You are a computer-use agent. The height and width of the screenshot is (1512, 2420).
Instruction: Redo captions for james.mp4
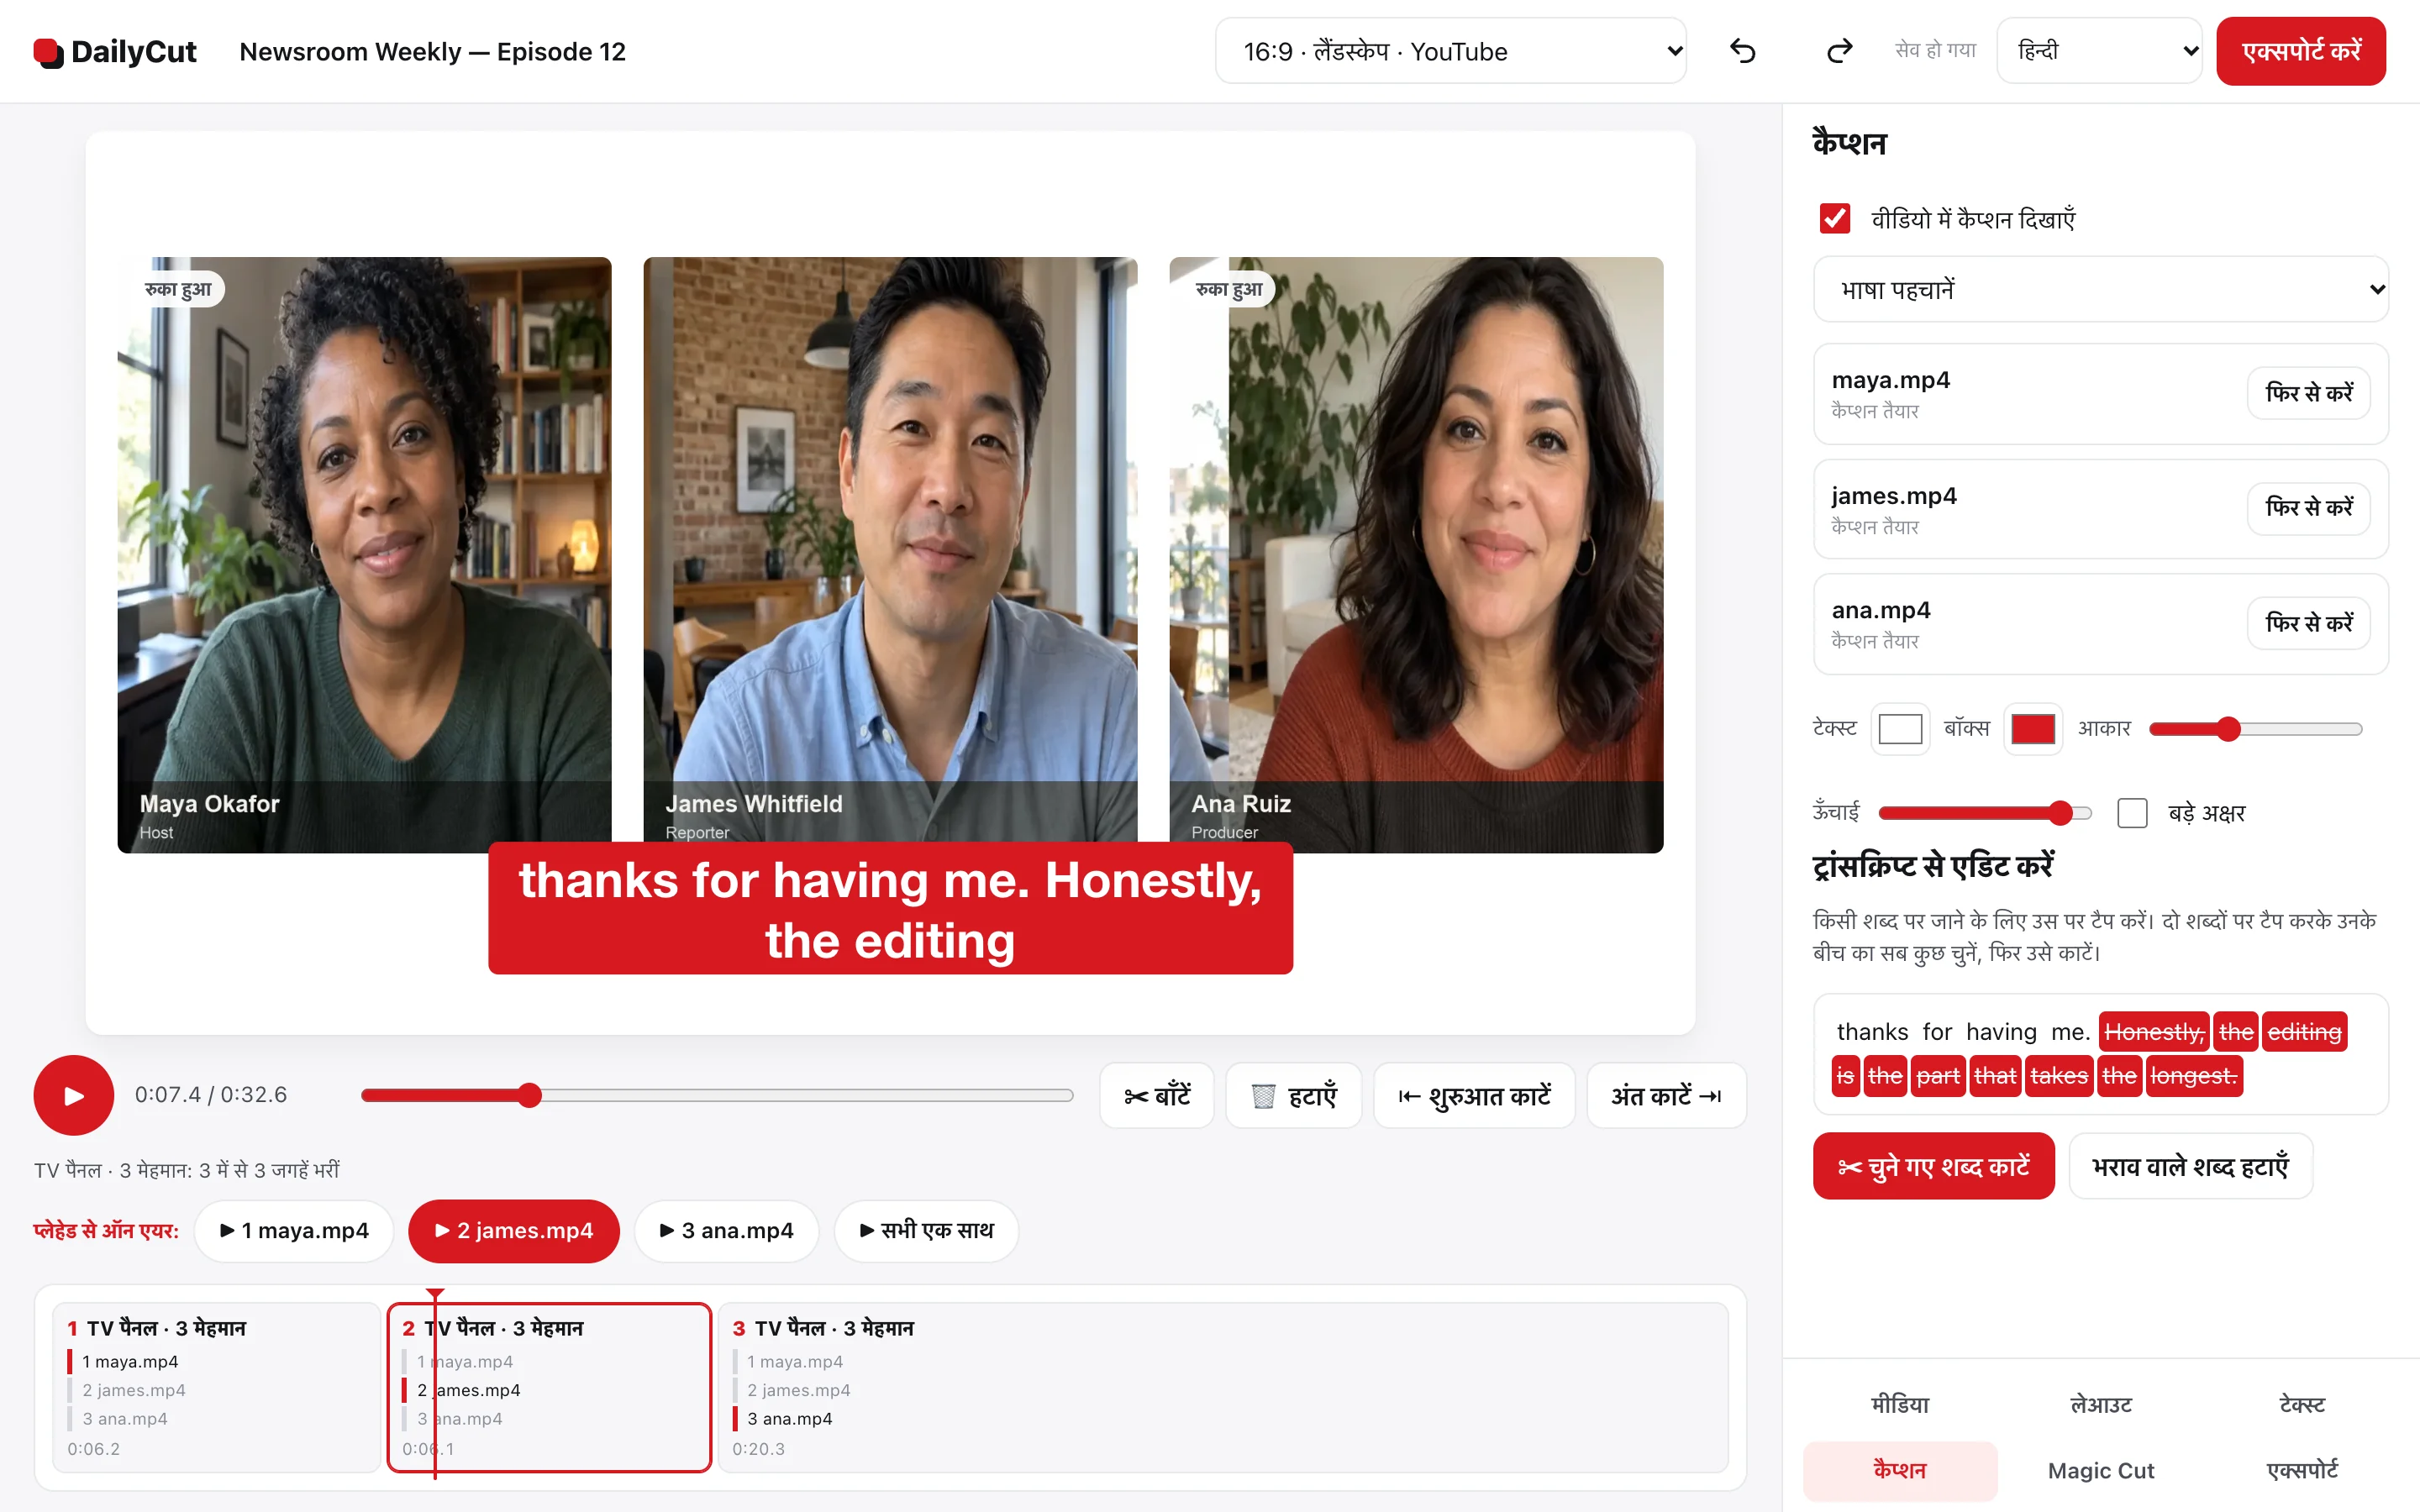(x=2309, y=508)
